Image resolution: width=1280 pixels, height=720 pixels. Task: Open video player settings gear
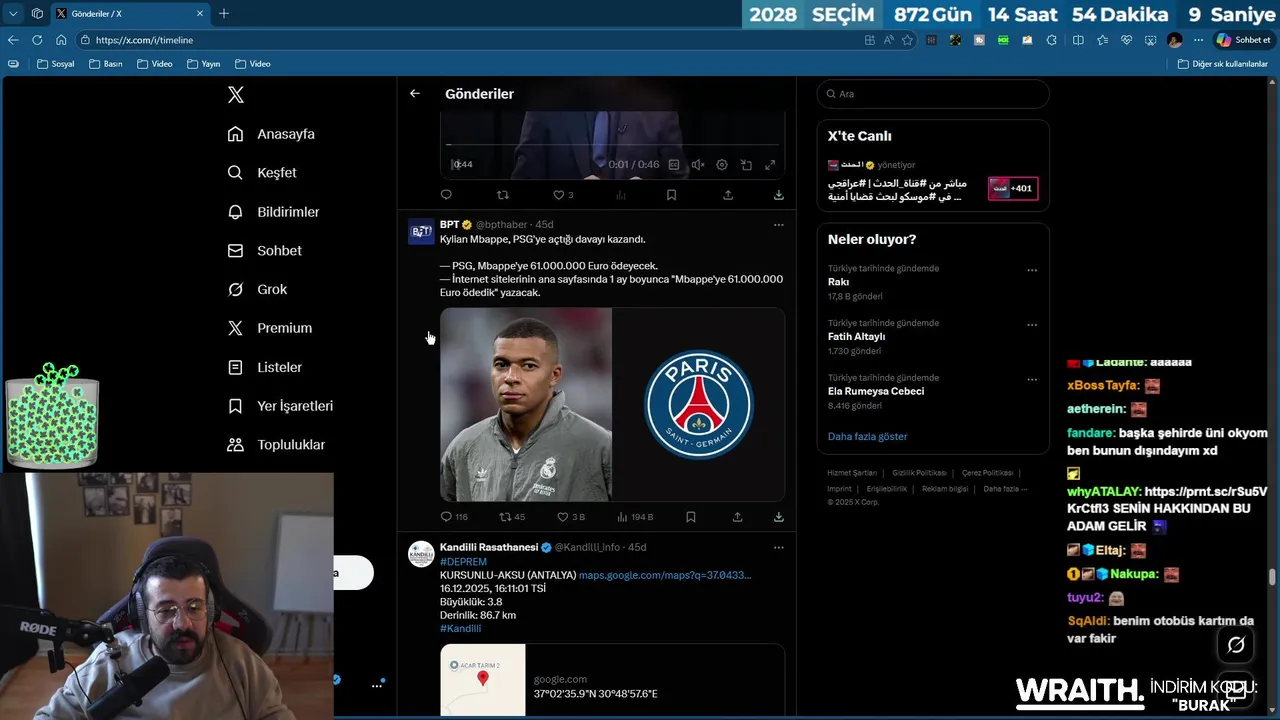tap(722, 165)
